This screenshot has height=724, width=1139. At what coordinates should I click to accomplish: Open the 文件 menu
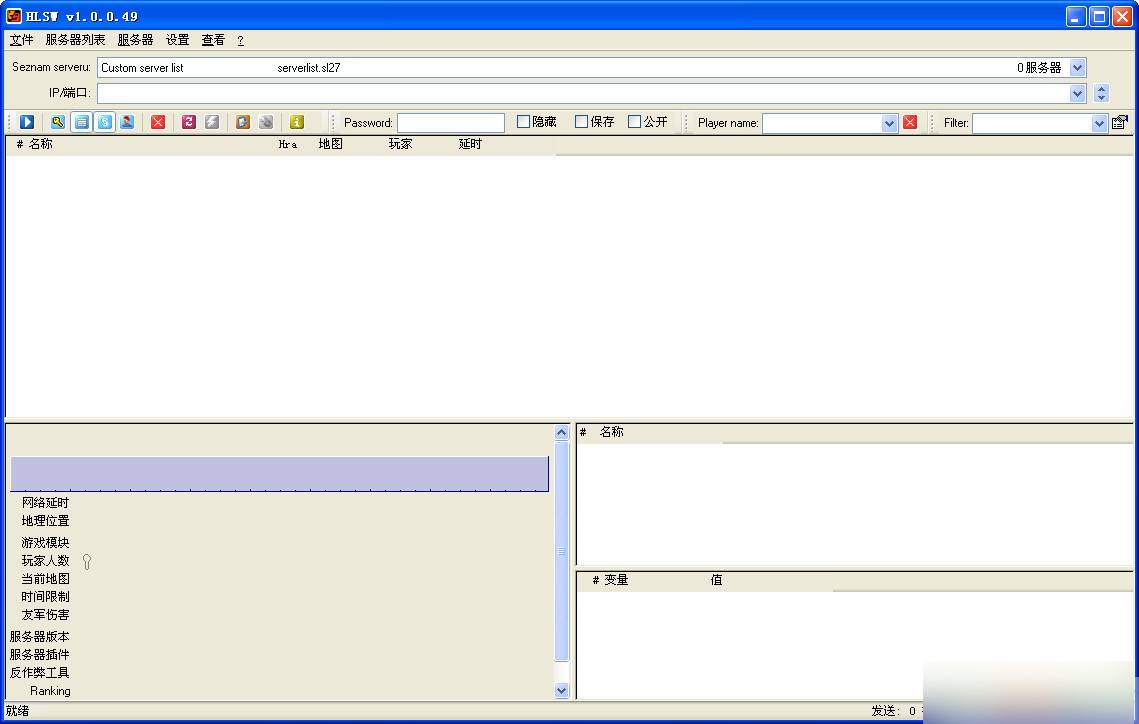[21, 40]
